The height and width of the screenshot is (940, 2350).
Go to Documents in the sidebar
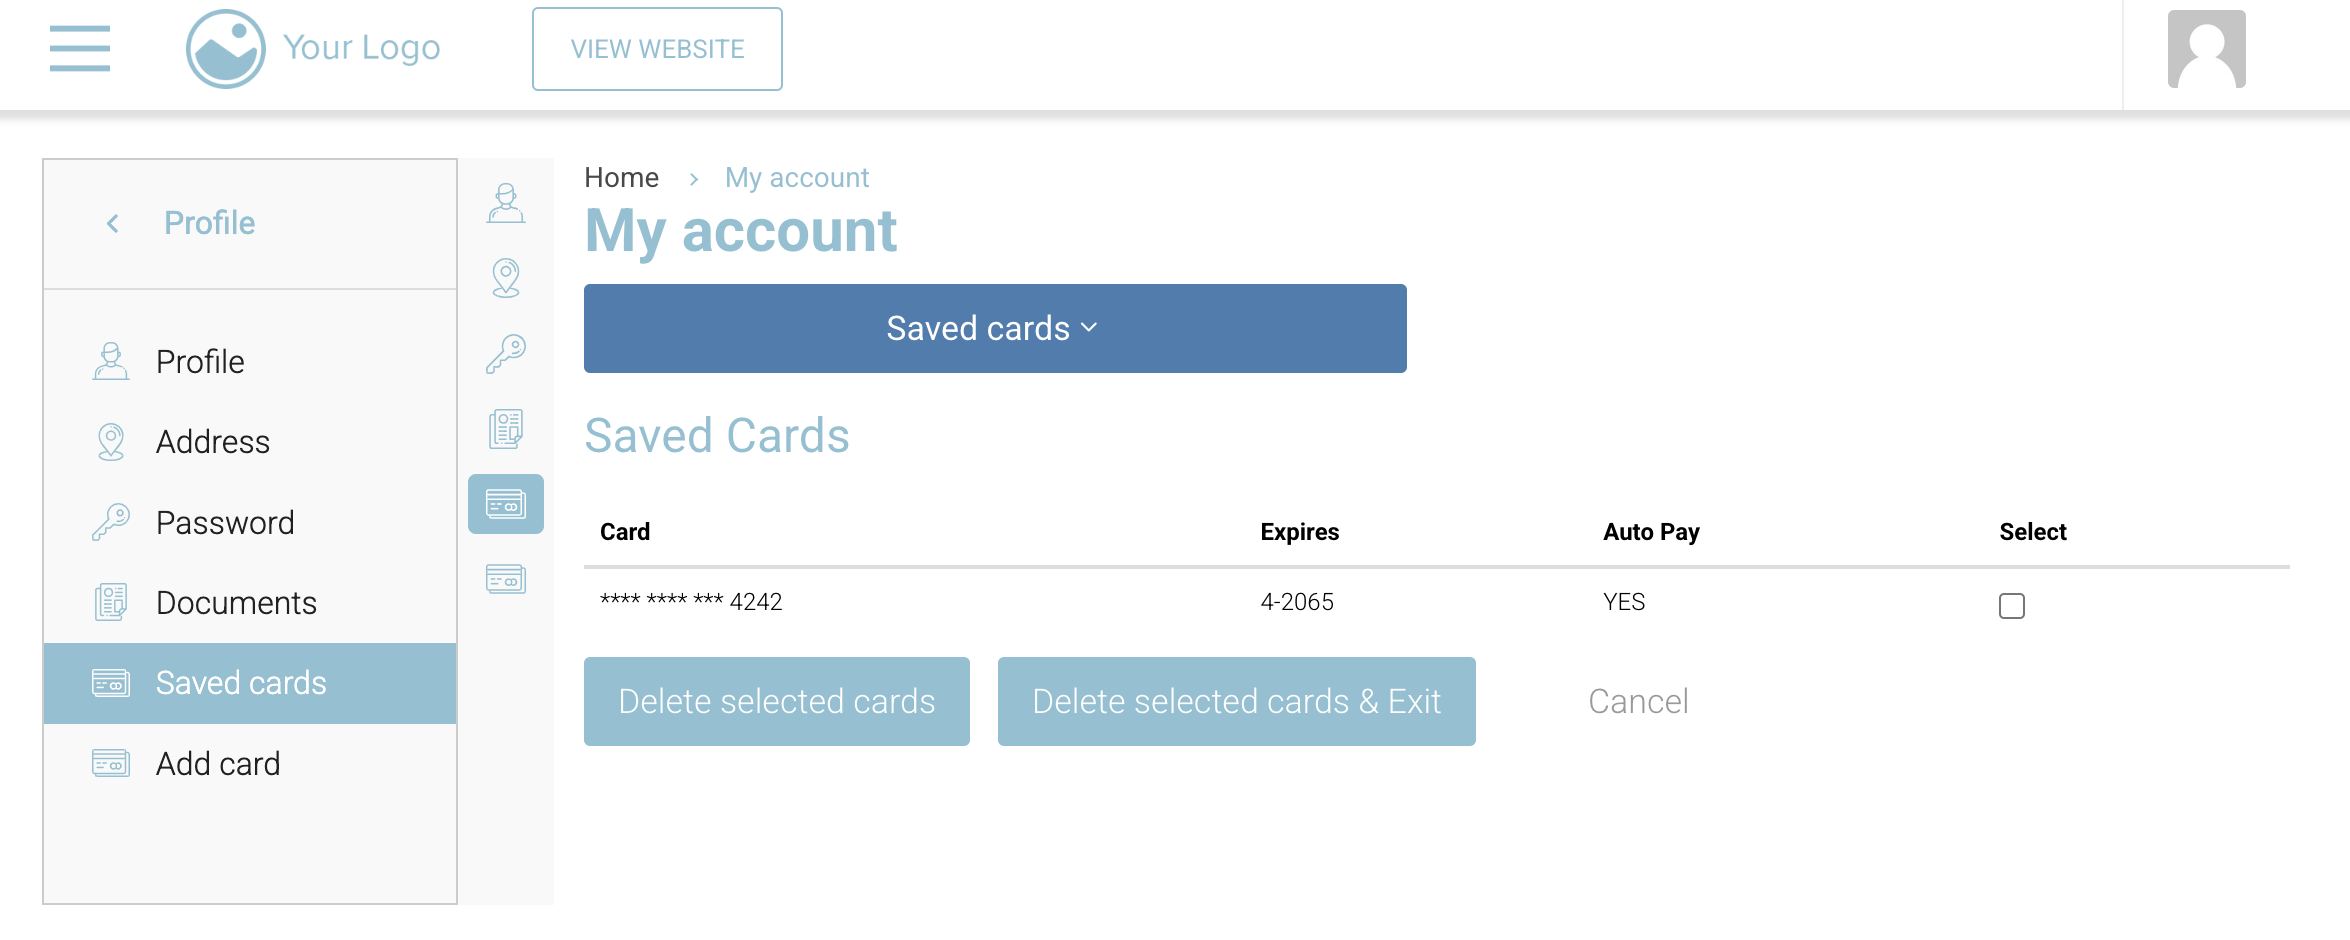click(x=236, y=603)
